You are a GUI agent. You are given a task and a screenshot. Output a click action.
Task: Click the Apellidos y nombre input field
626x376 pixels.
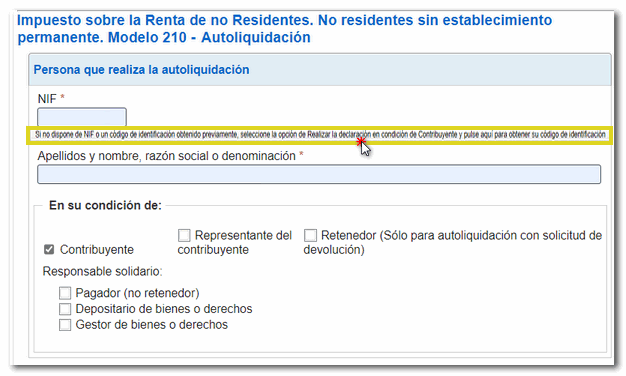[x=319, y=174]
